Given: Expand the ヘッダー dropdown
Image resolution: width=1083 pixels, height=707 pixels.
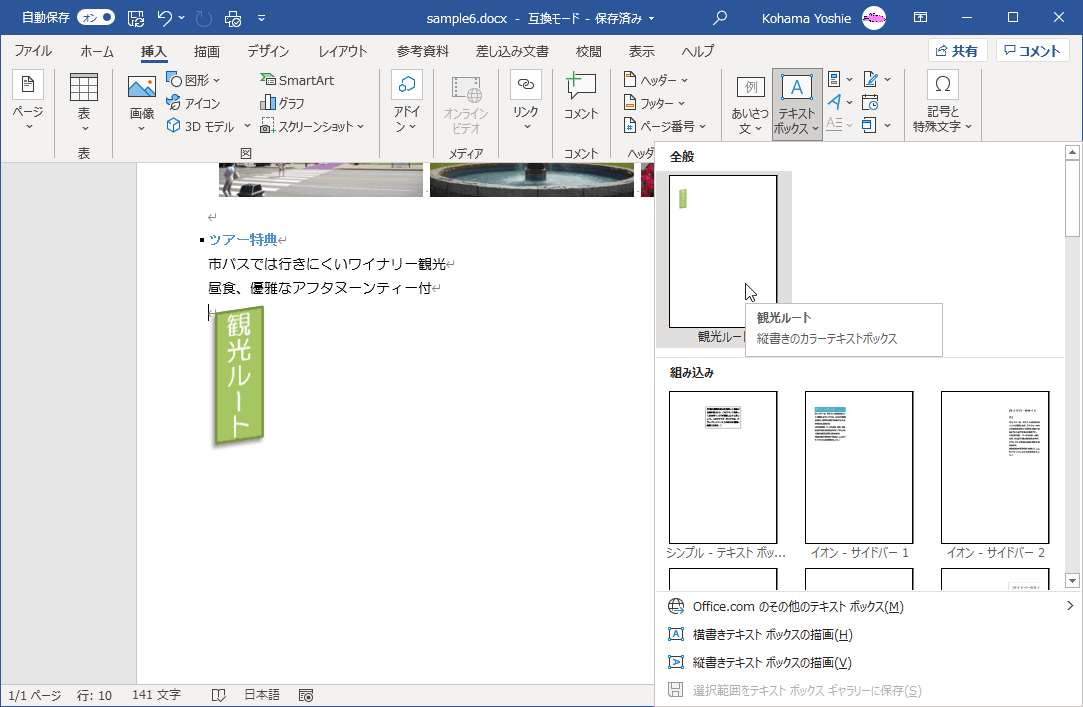Looking at the screenshot, I should pos(655,80).
